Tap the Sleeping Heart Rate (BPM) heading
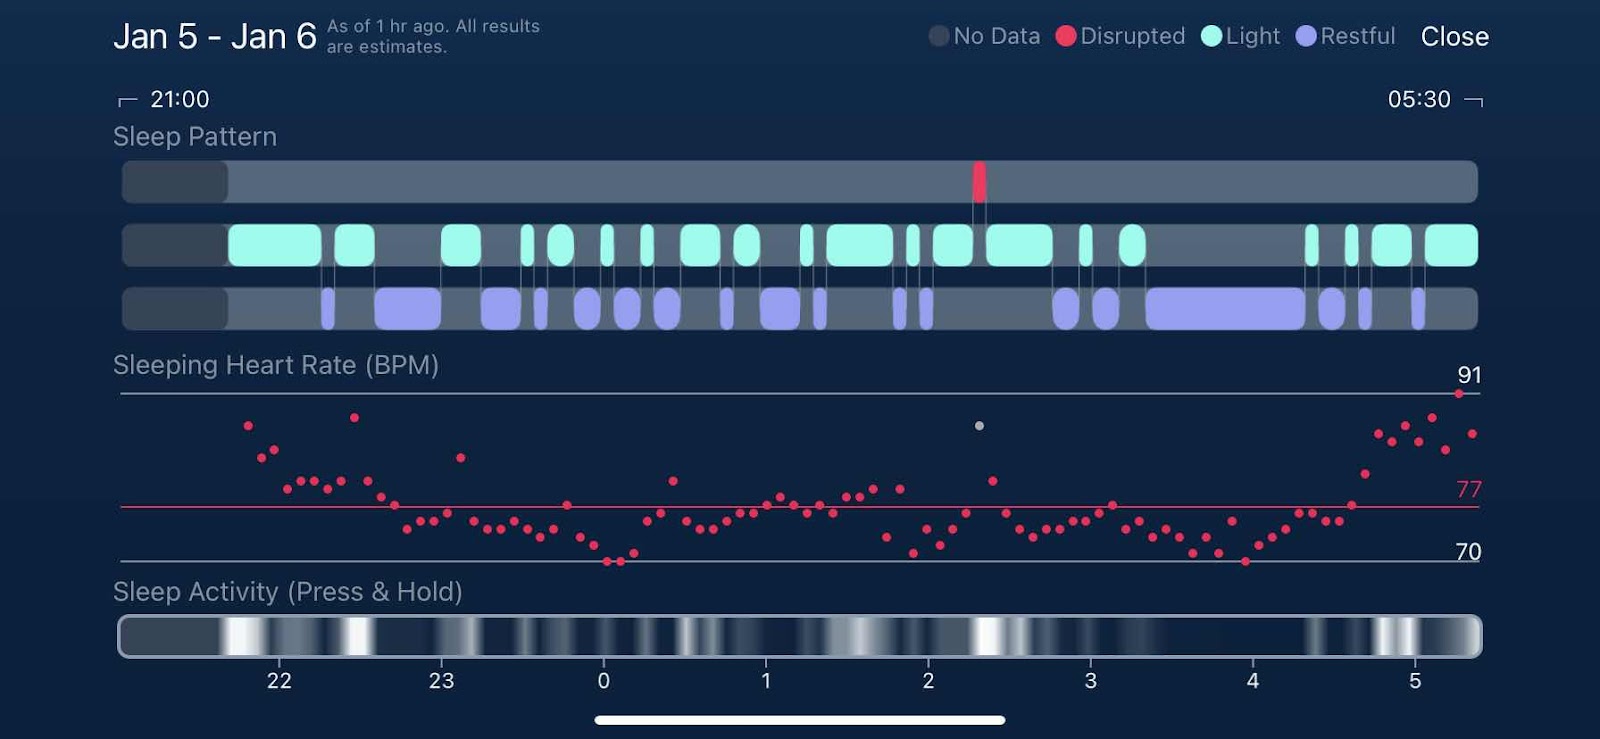This screenshot has height=739, width=1600. click(276, 365)
